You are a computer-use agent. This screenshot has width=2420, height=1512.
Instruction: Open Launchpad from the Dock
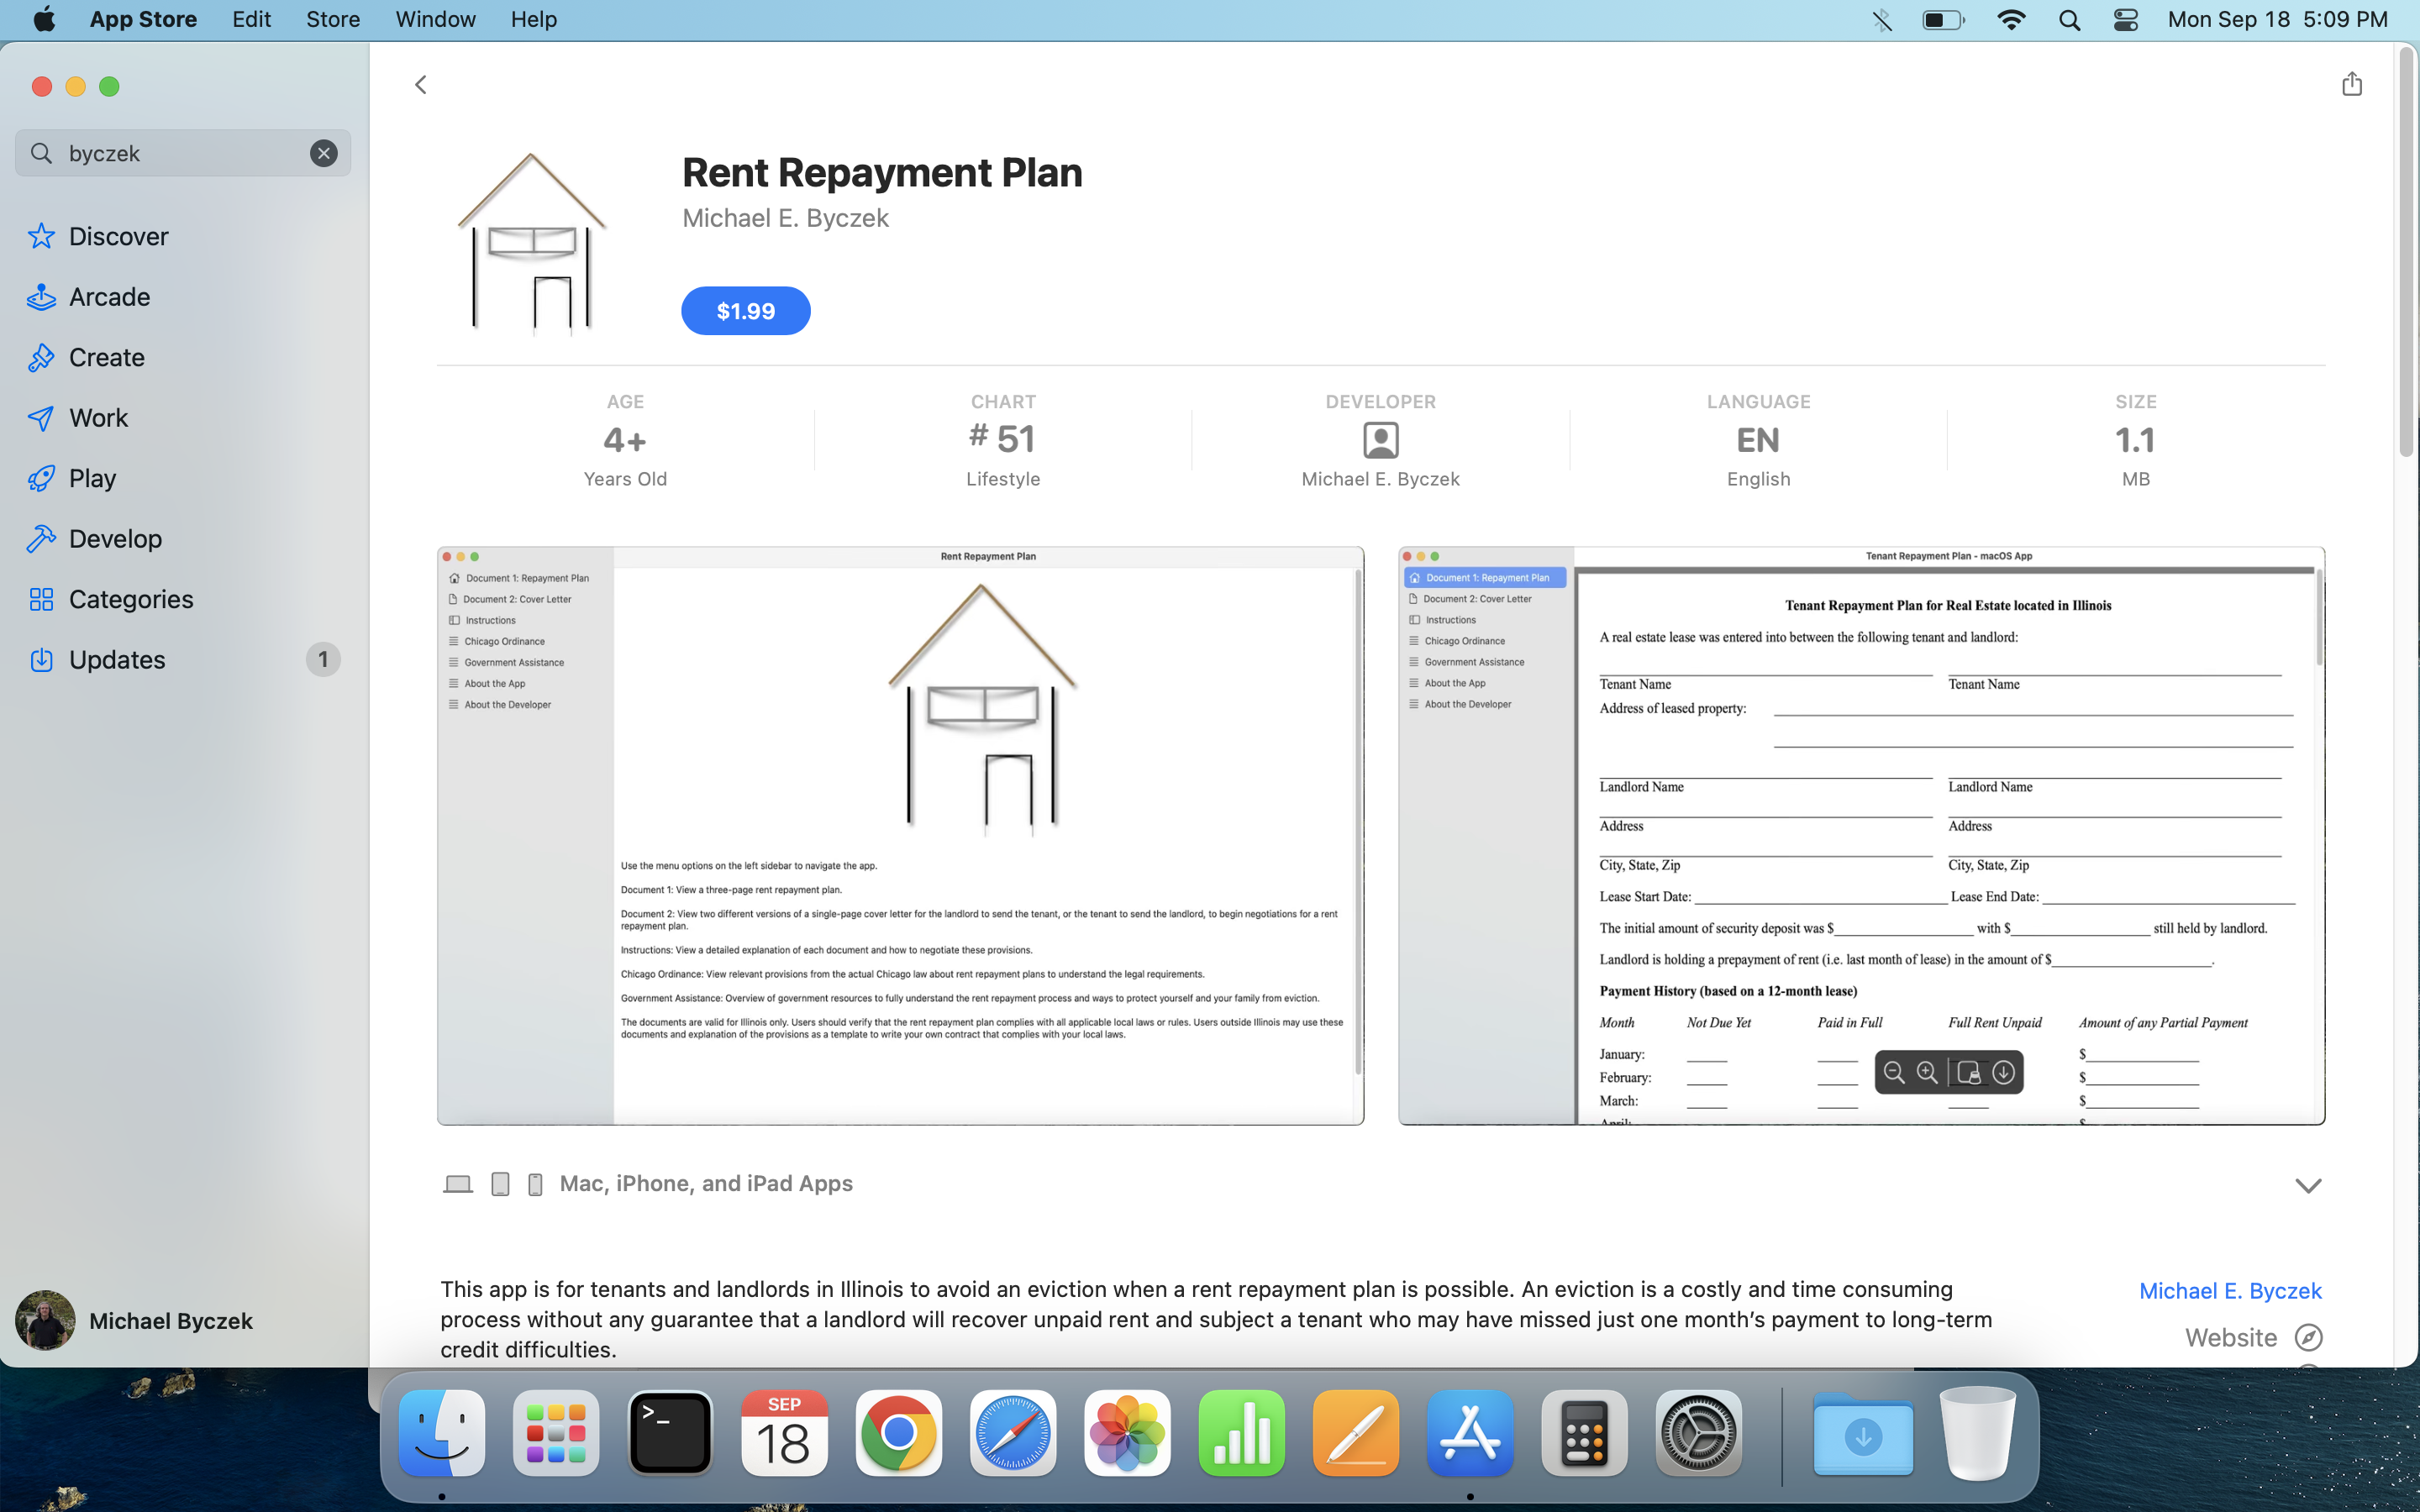(556, 1433)
